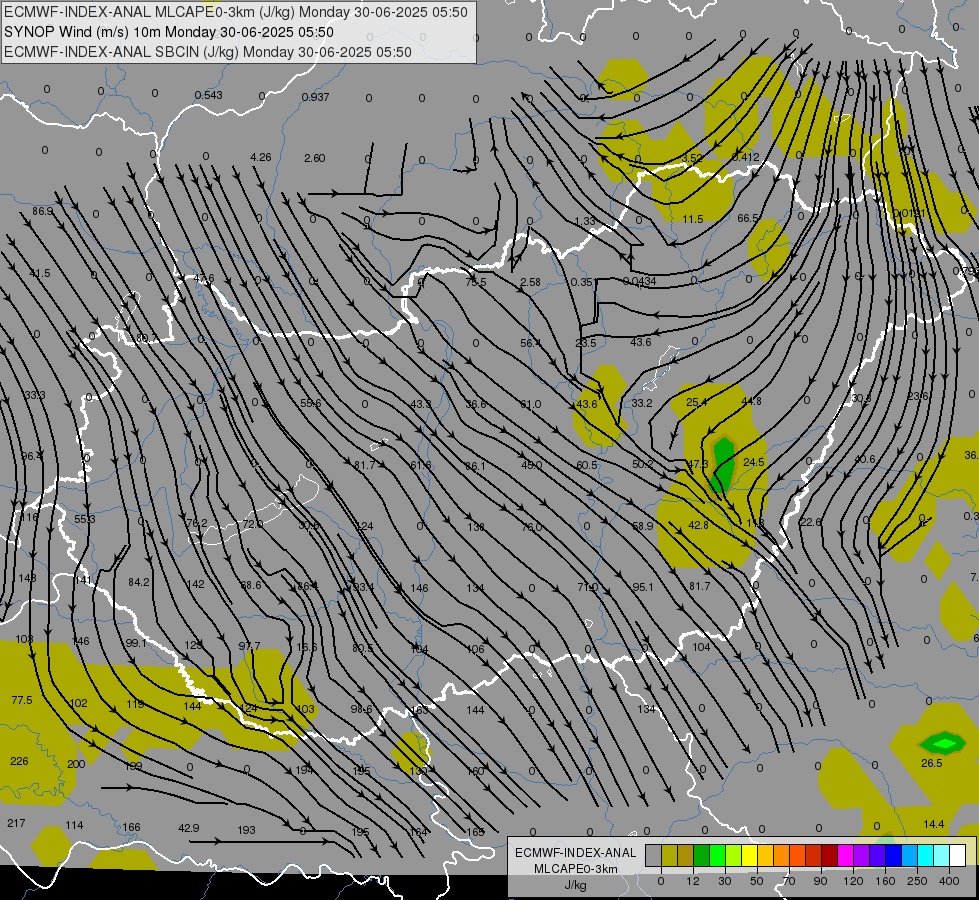This screenshot has width=979, height=900.
Task: Click the legend unit J/kg
Action: pyautogui.click(x=575, y=885)
